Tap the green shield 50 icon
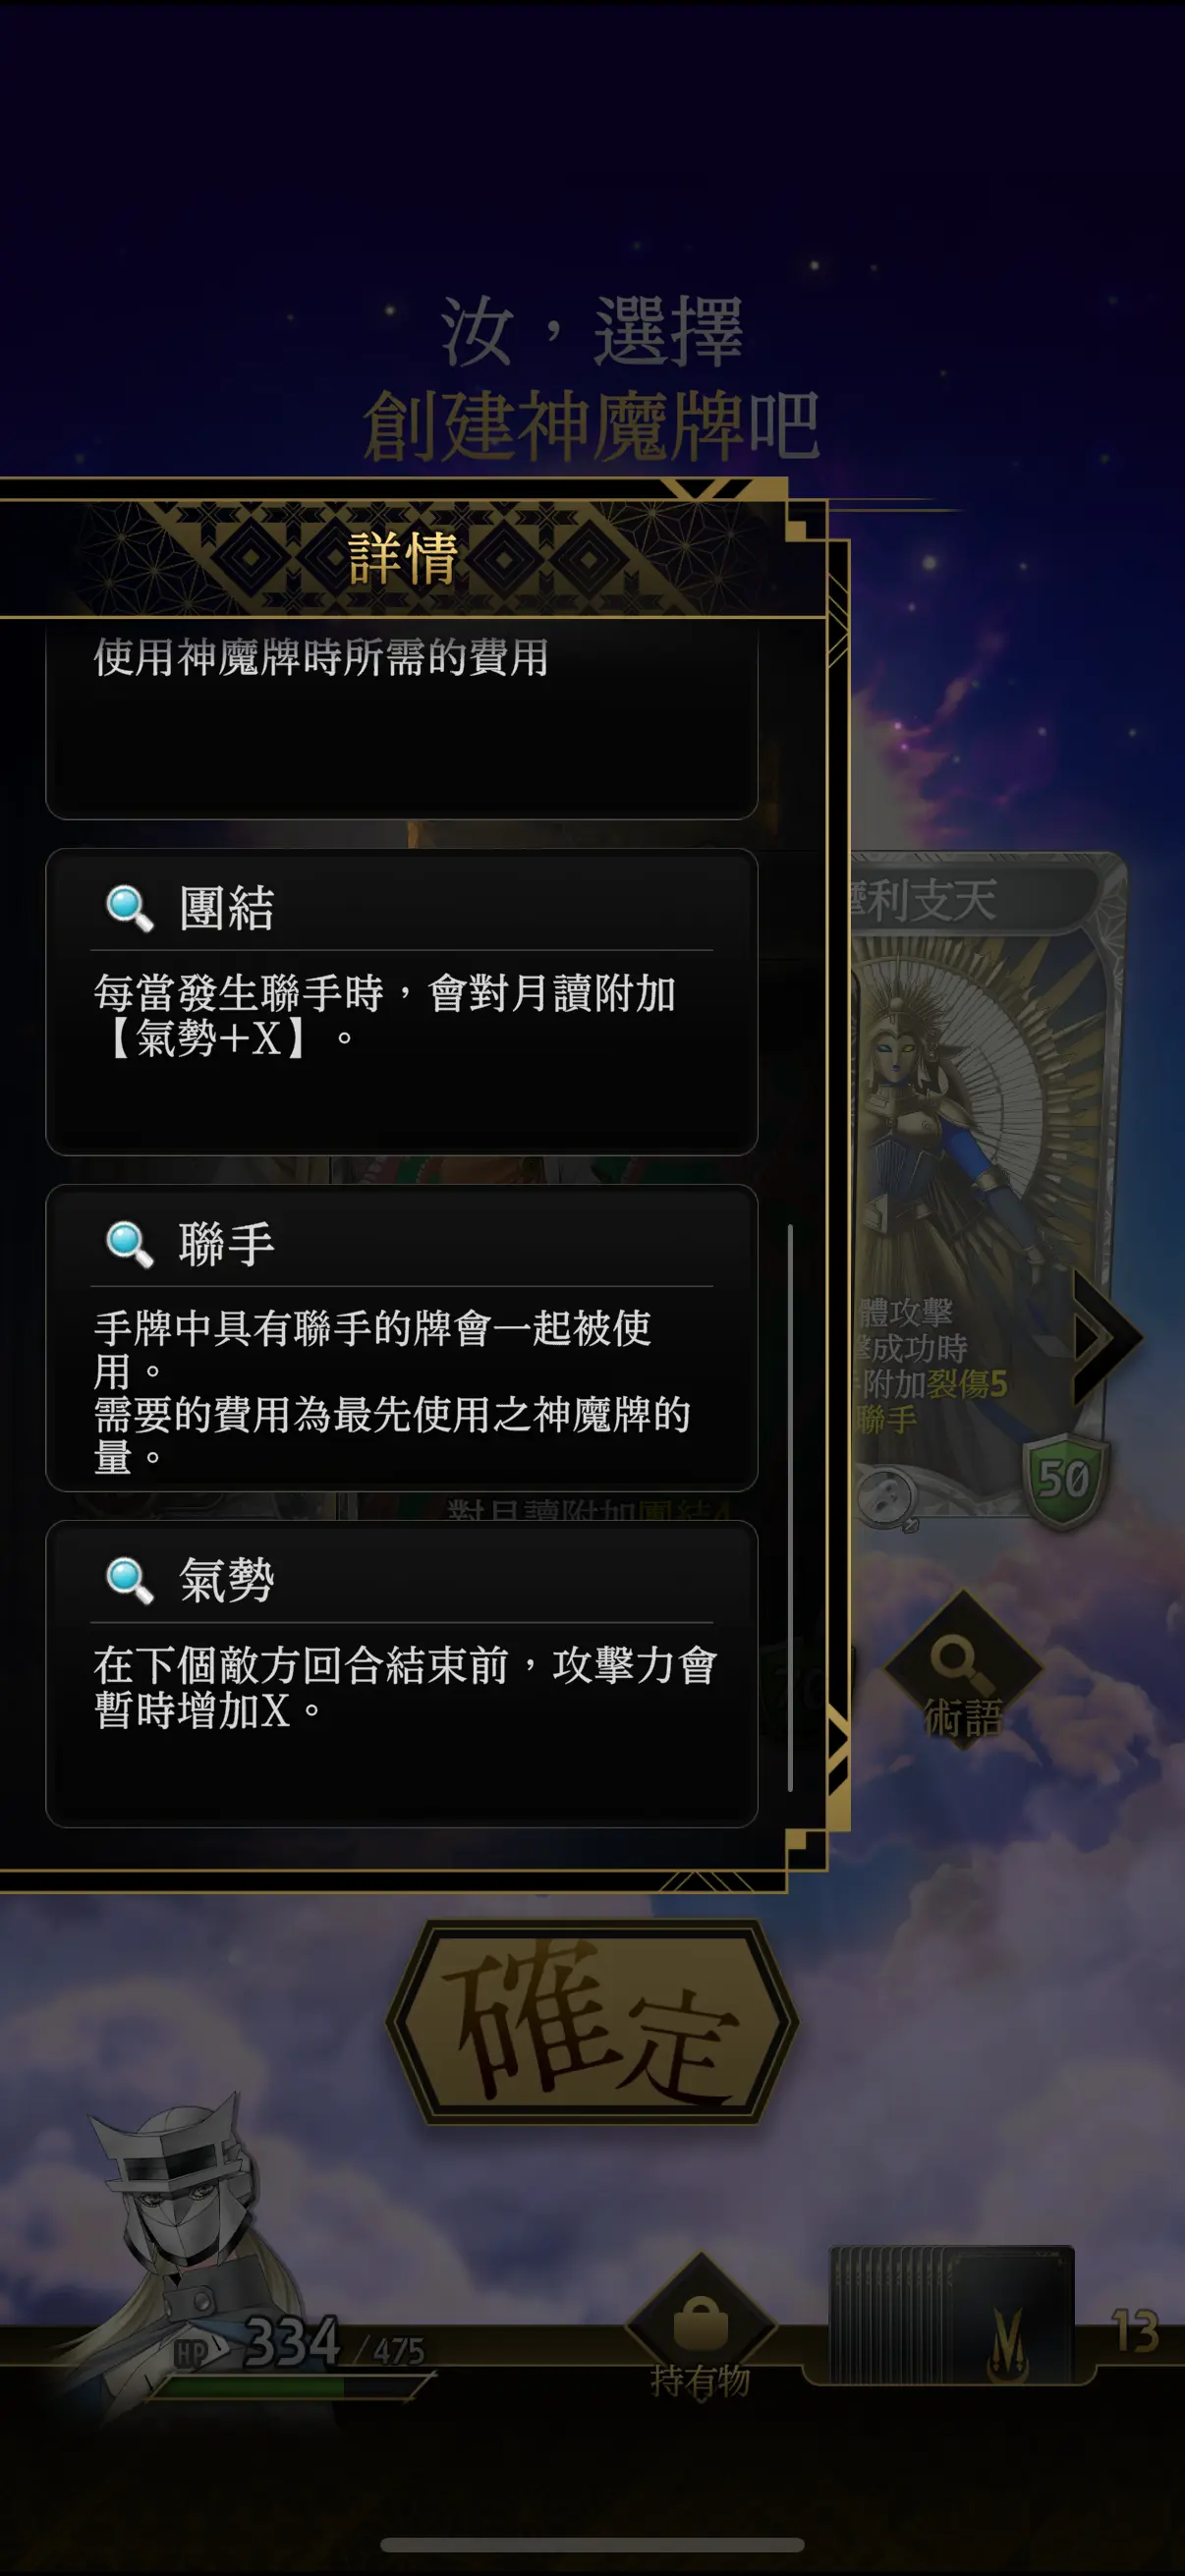 point(1065,1481)
